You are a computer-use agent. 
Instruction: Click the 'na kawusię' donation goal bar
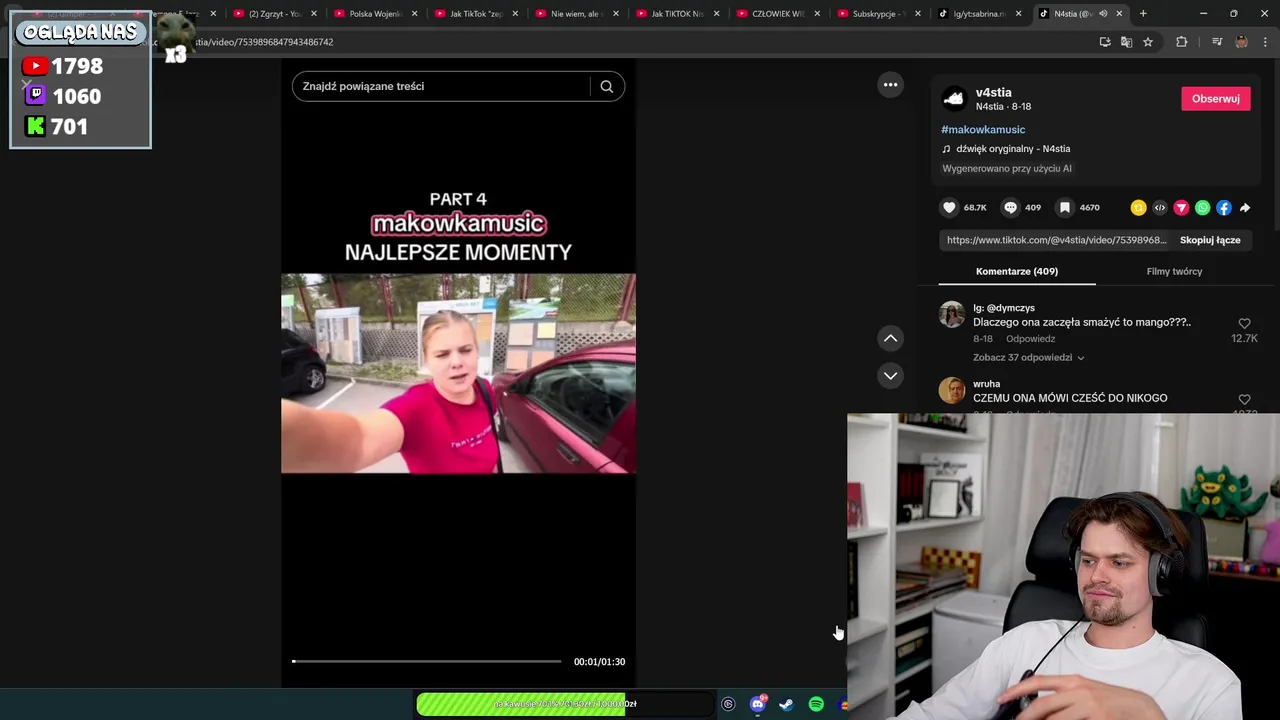point(565,704)
